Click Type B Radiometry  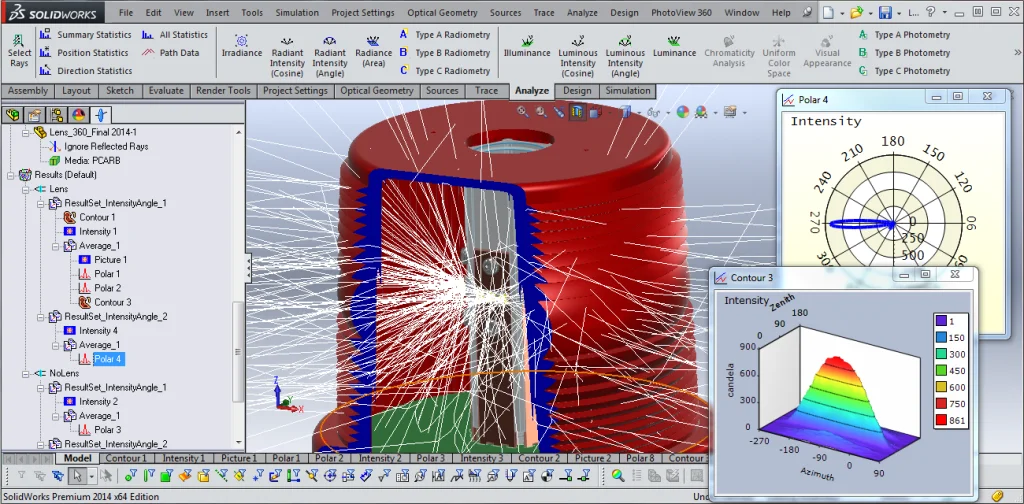tap(444, 53)
